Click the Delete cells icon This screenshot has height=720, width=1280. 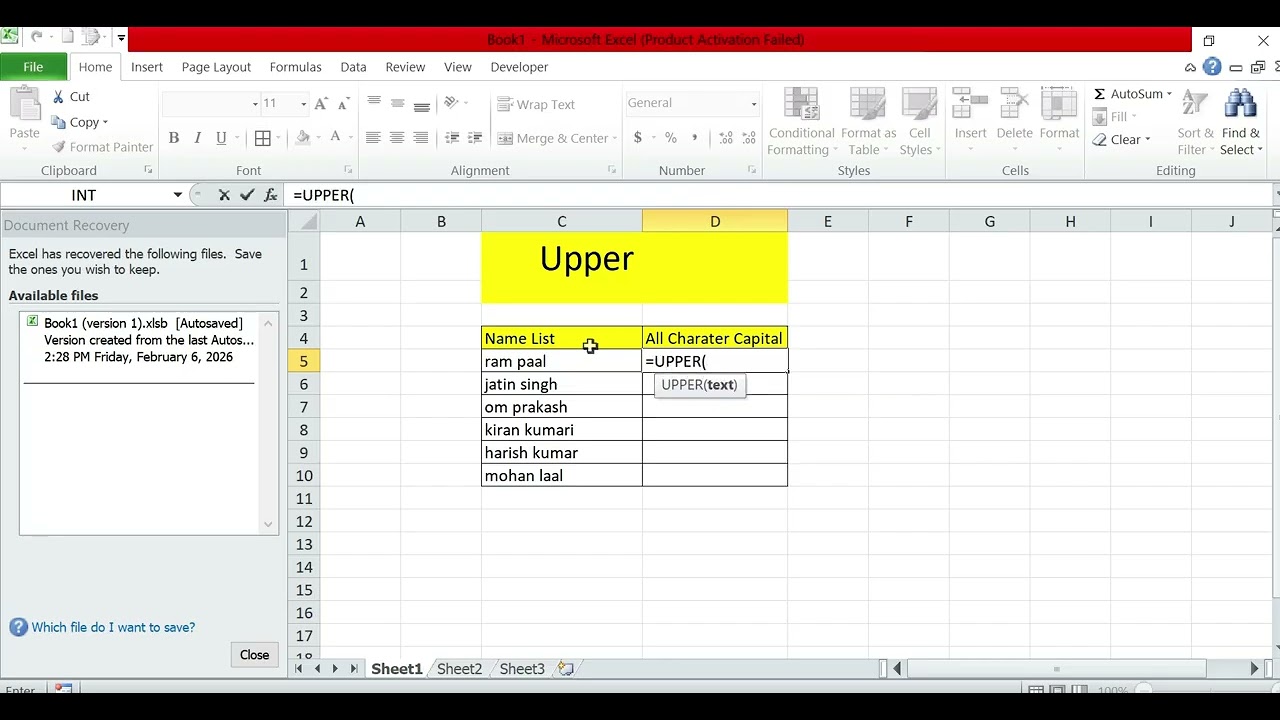(1014, 105)
